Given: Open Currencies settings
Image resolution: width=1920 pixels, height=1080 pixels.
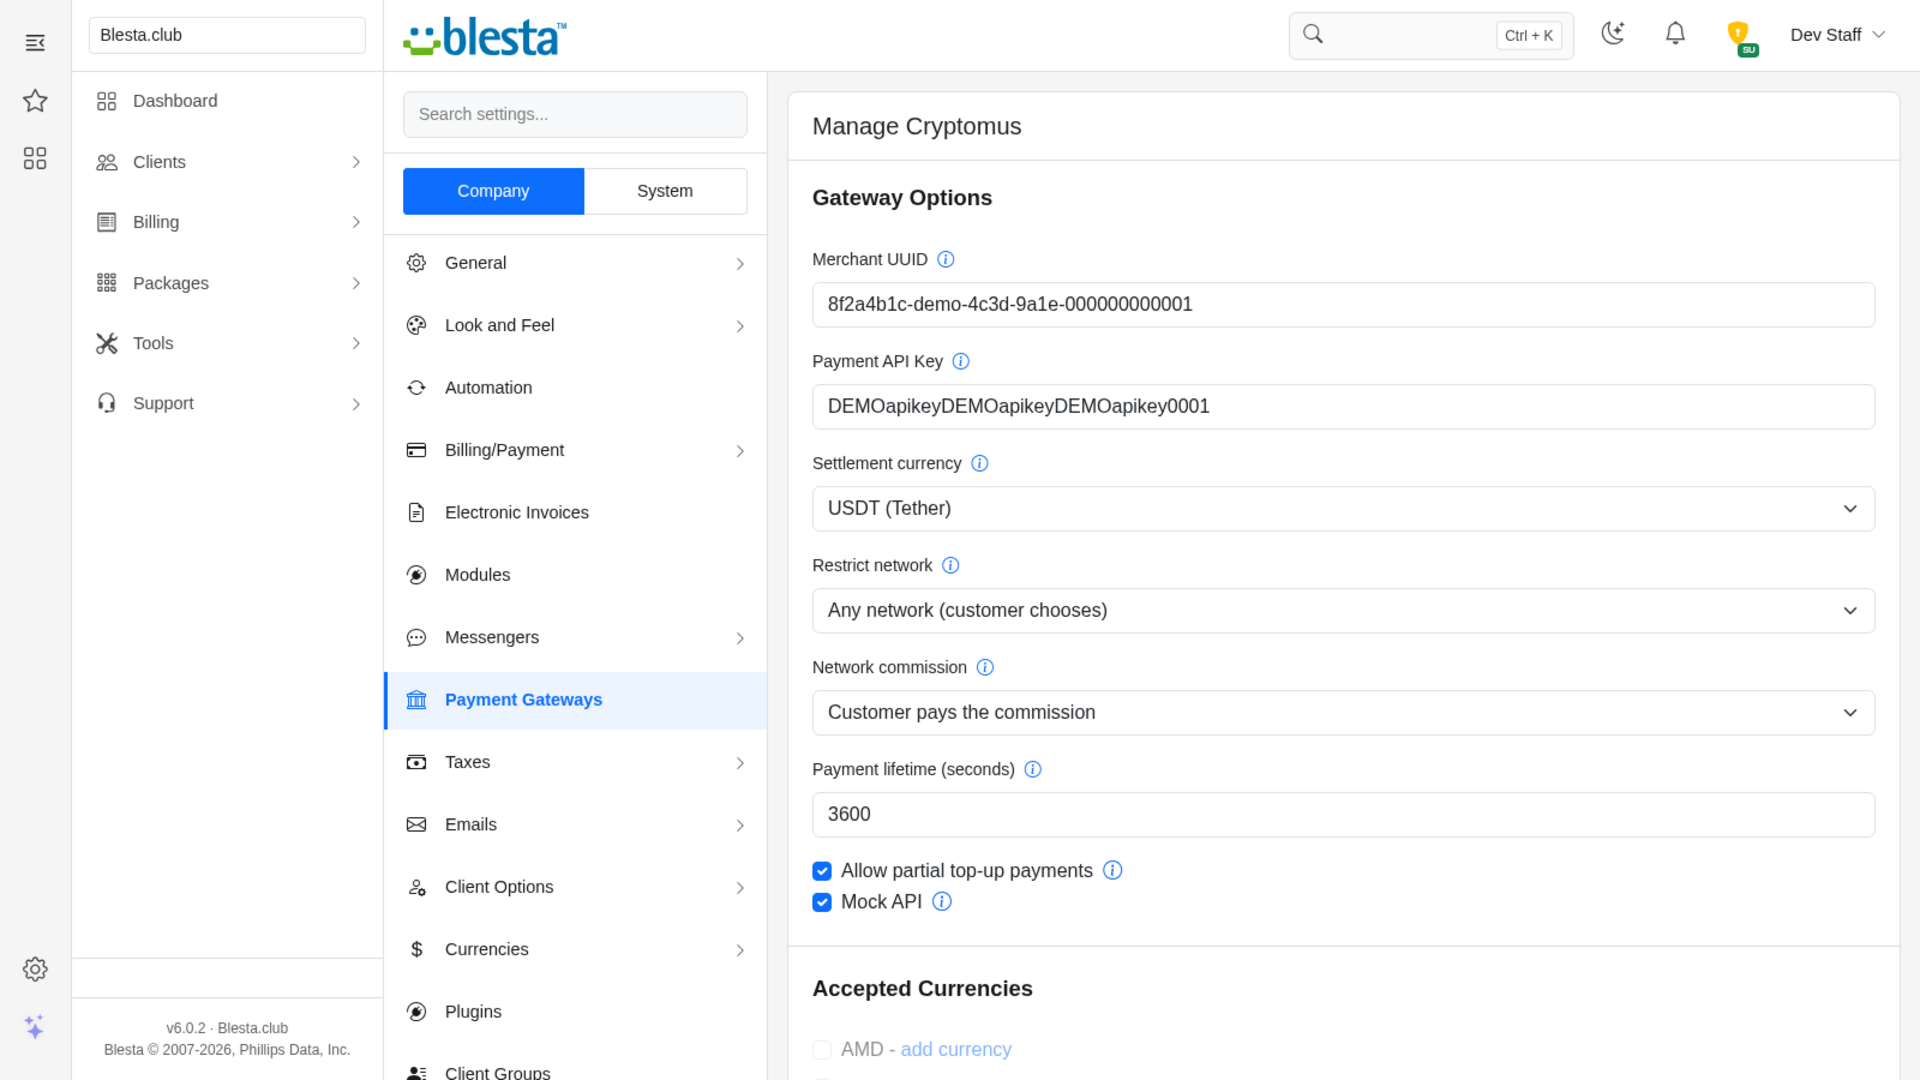Looking at the screenshot, I should tap(575, 950).
